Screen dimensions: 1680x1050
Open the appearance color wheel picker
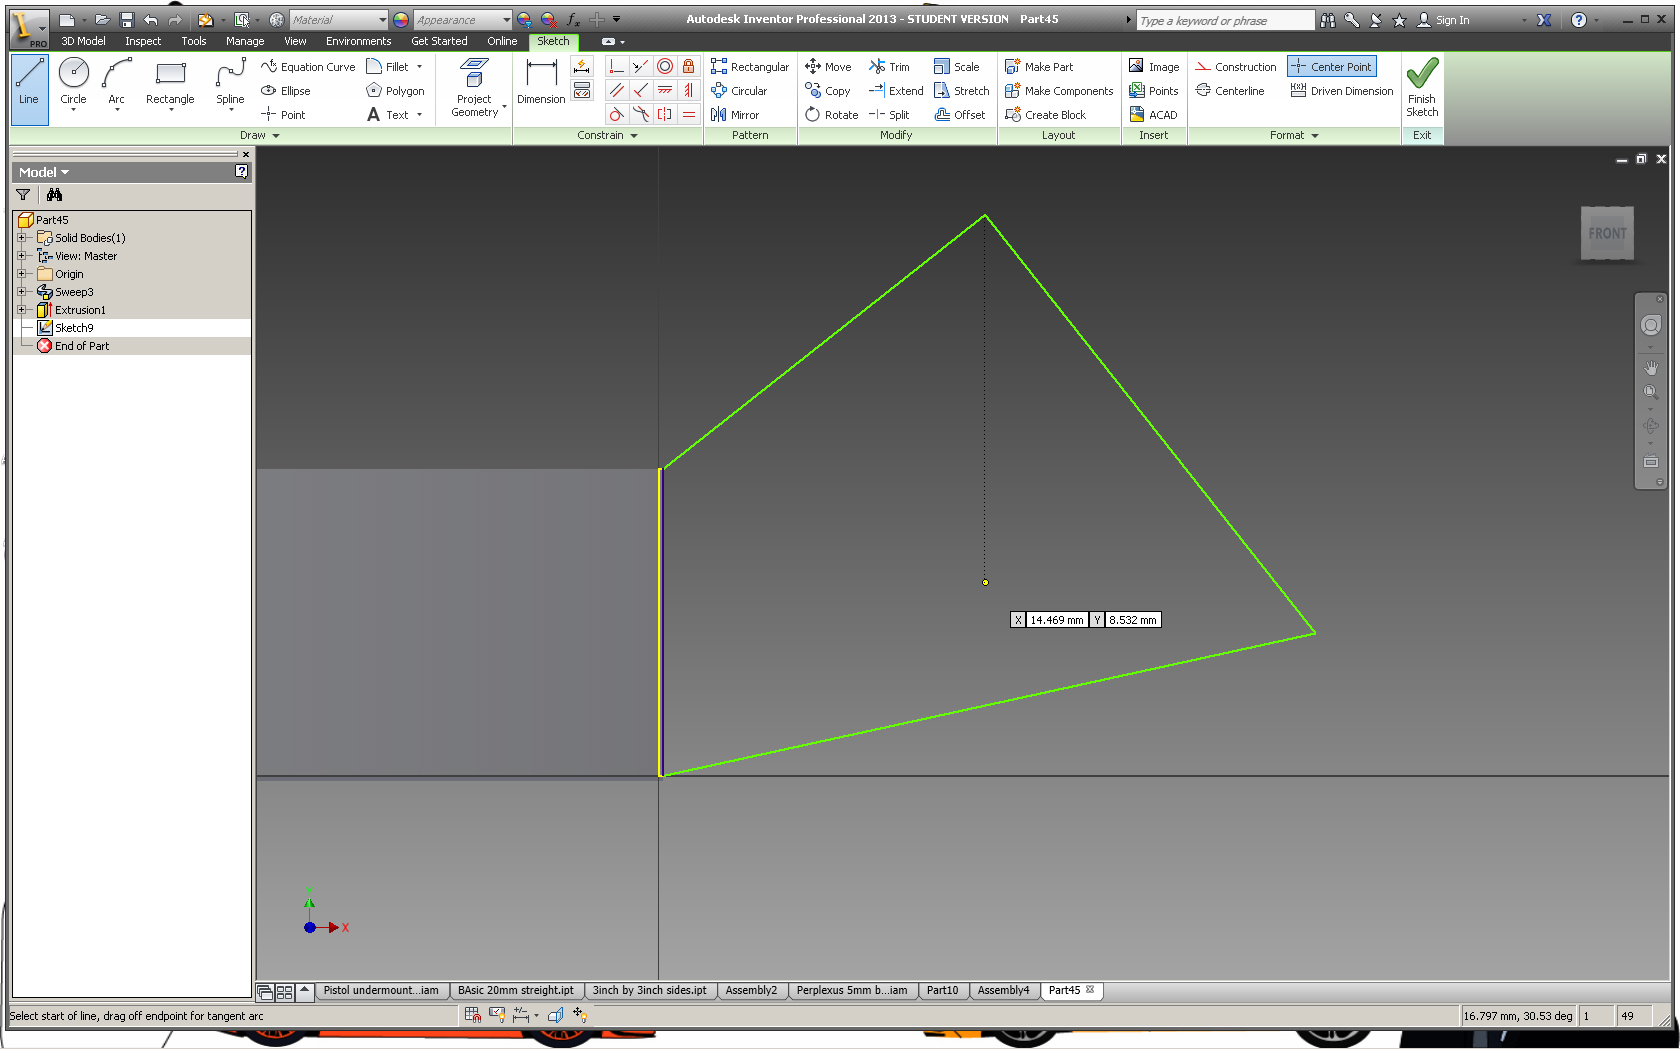(401, 20)
